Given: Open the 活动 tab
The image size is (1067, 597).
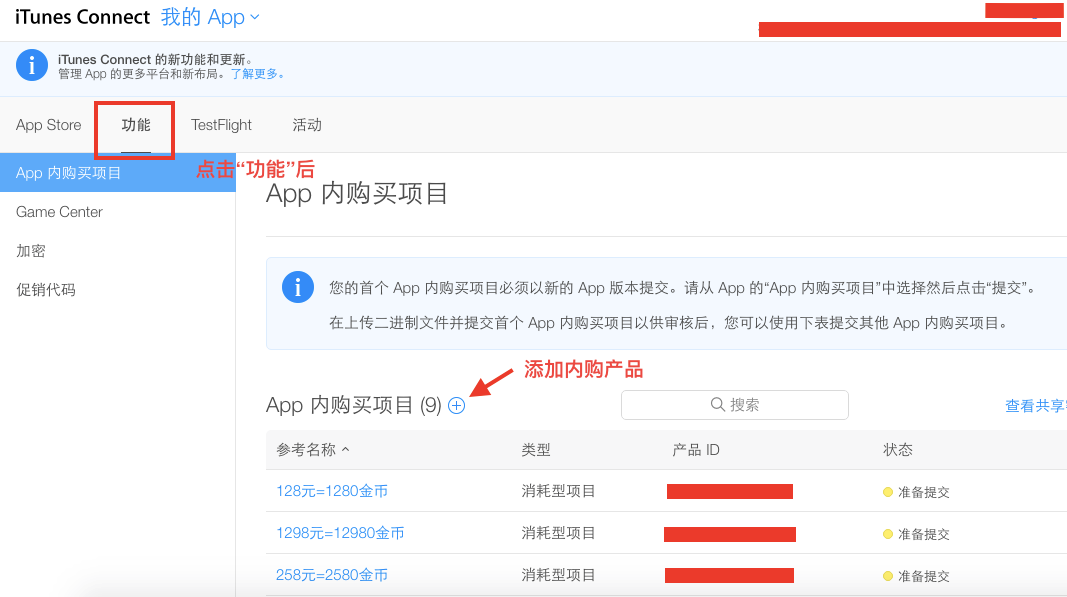Looking at the screenshot, I should point(307,125).
